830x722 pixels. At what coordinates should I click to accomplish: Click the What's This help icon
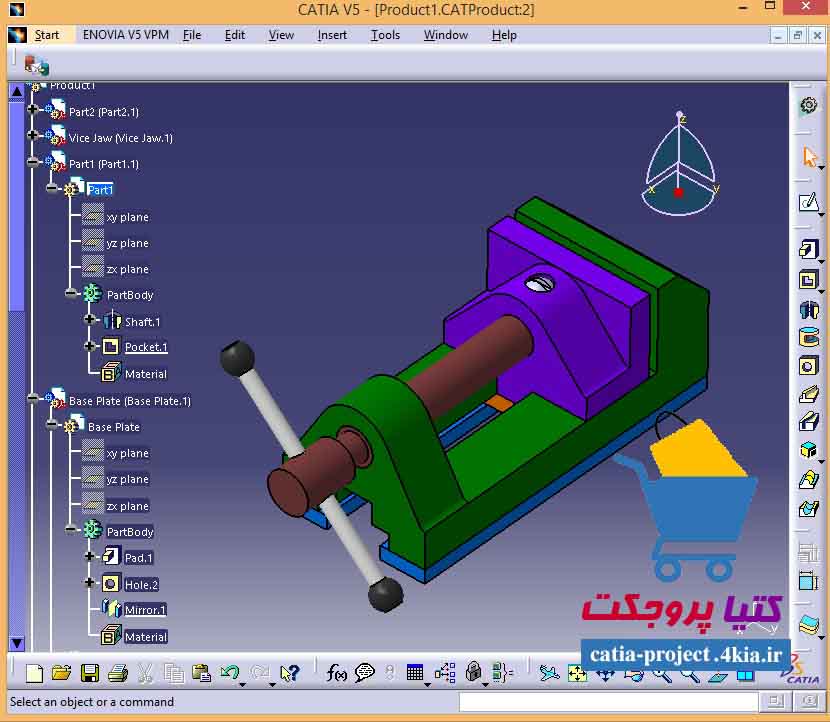click(290, 673)
